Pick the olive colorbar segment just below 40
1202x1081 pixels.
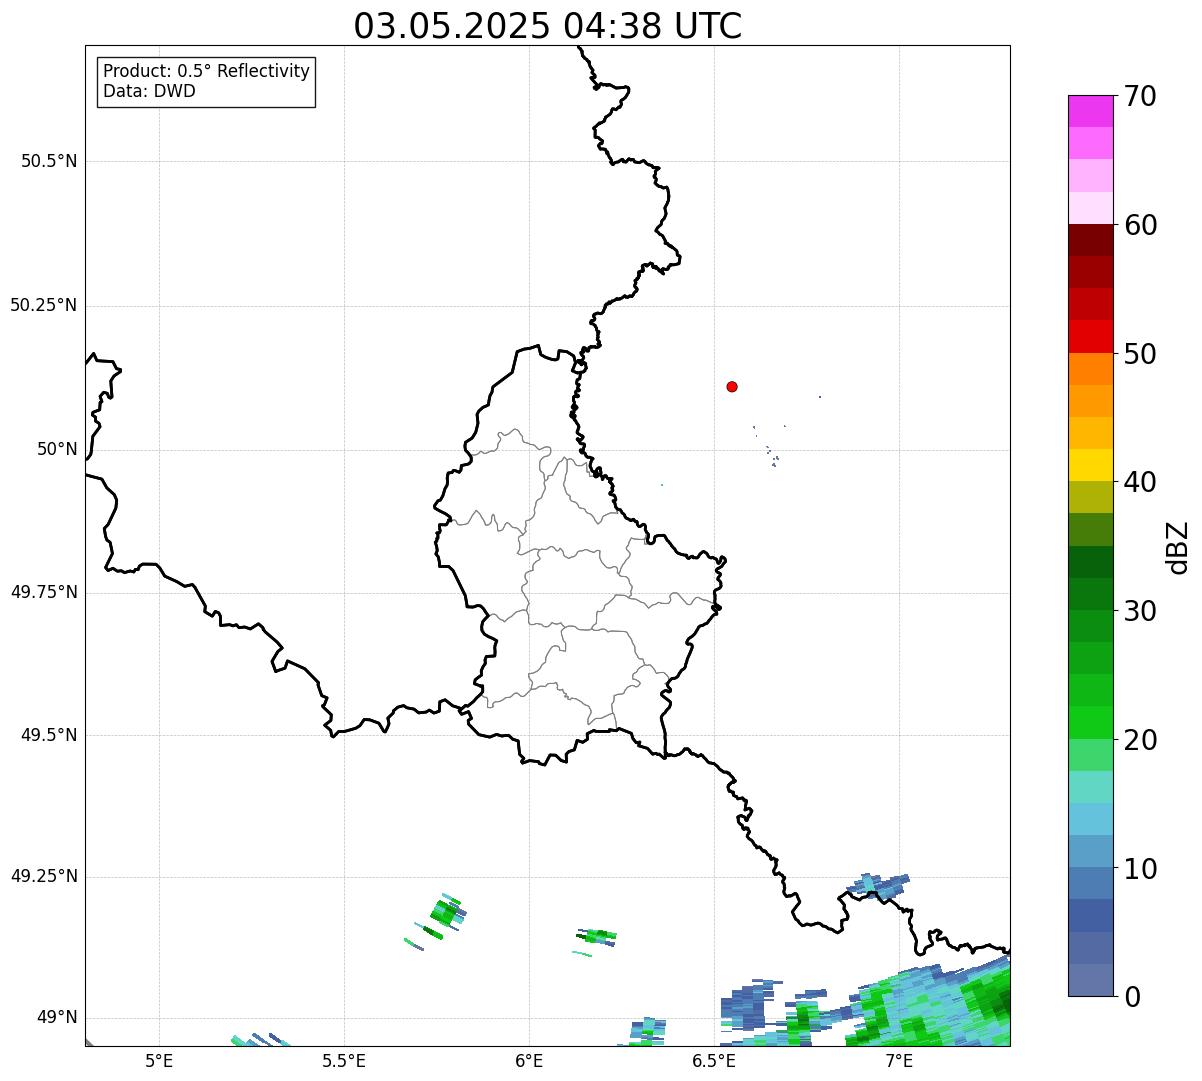1090,498
